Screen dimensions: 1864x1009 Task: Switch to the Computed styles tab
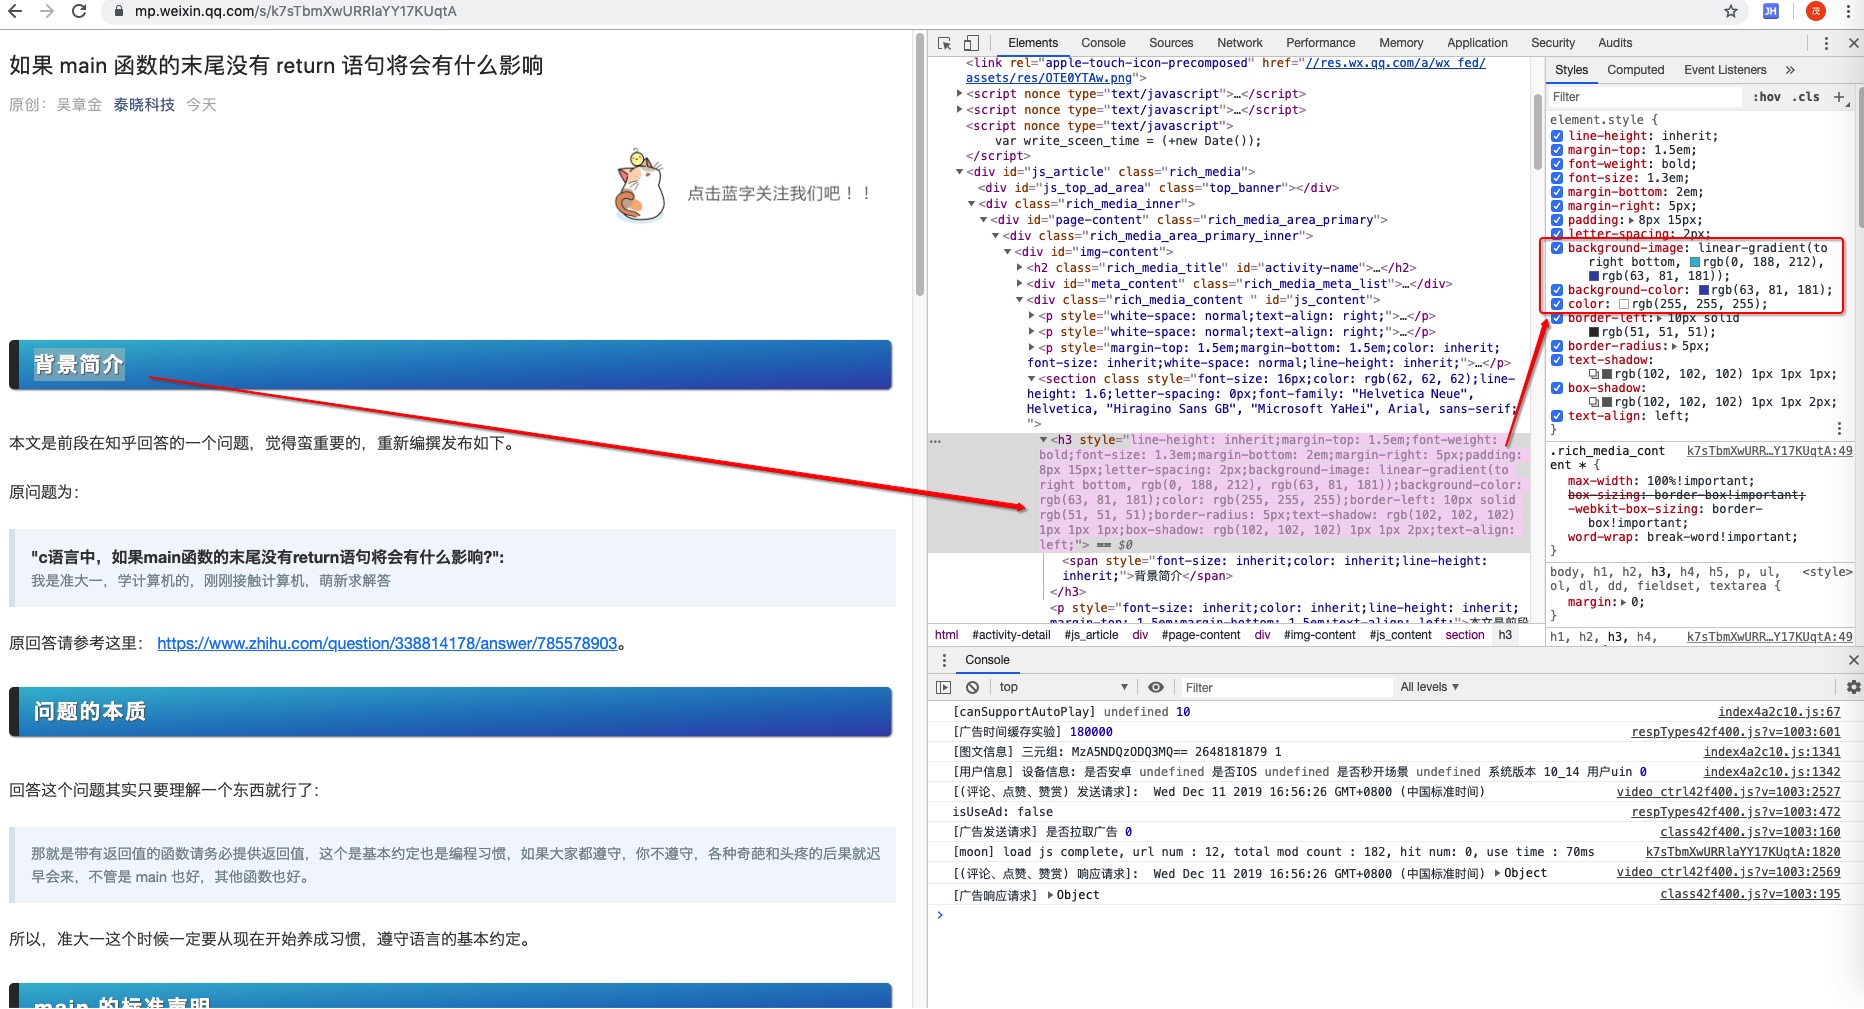(x=1636, y=70)
